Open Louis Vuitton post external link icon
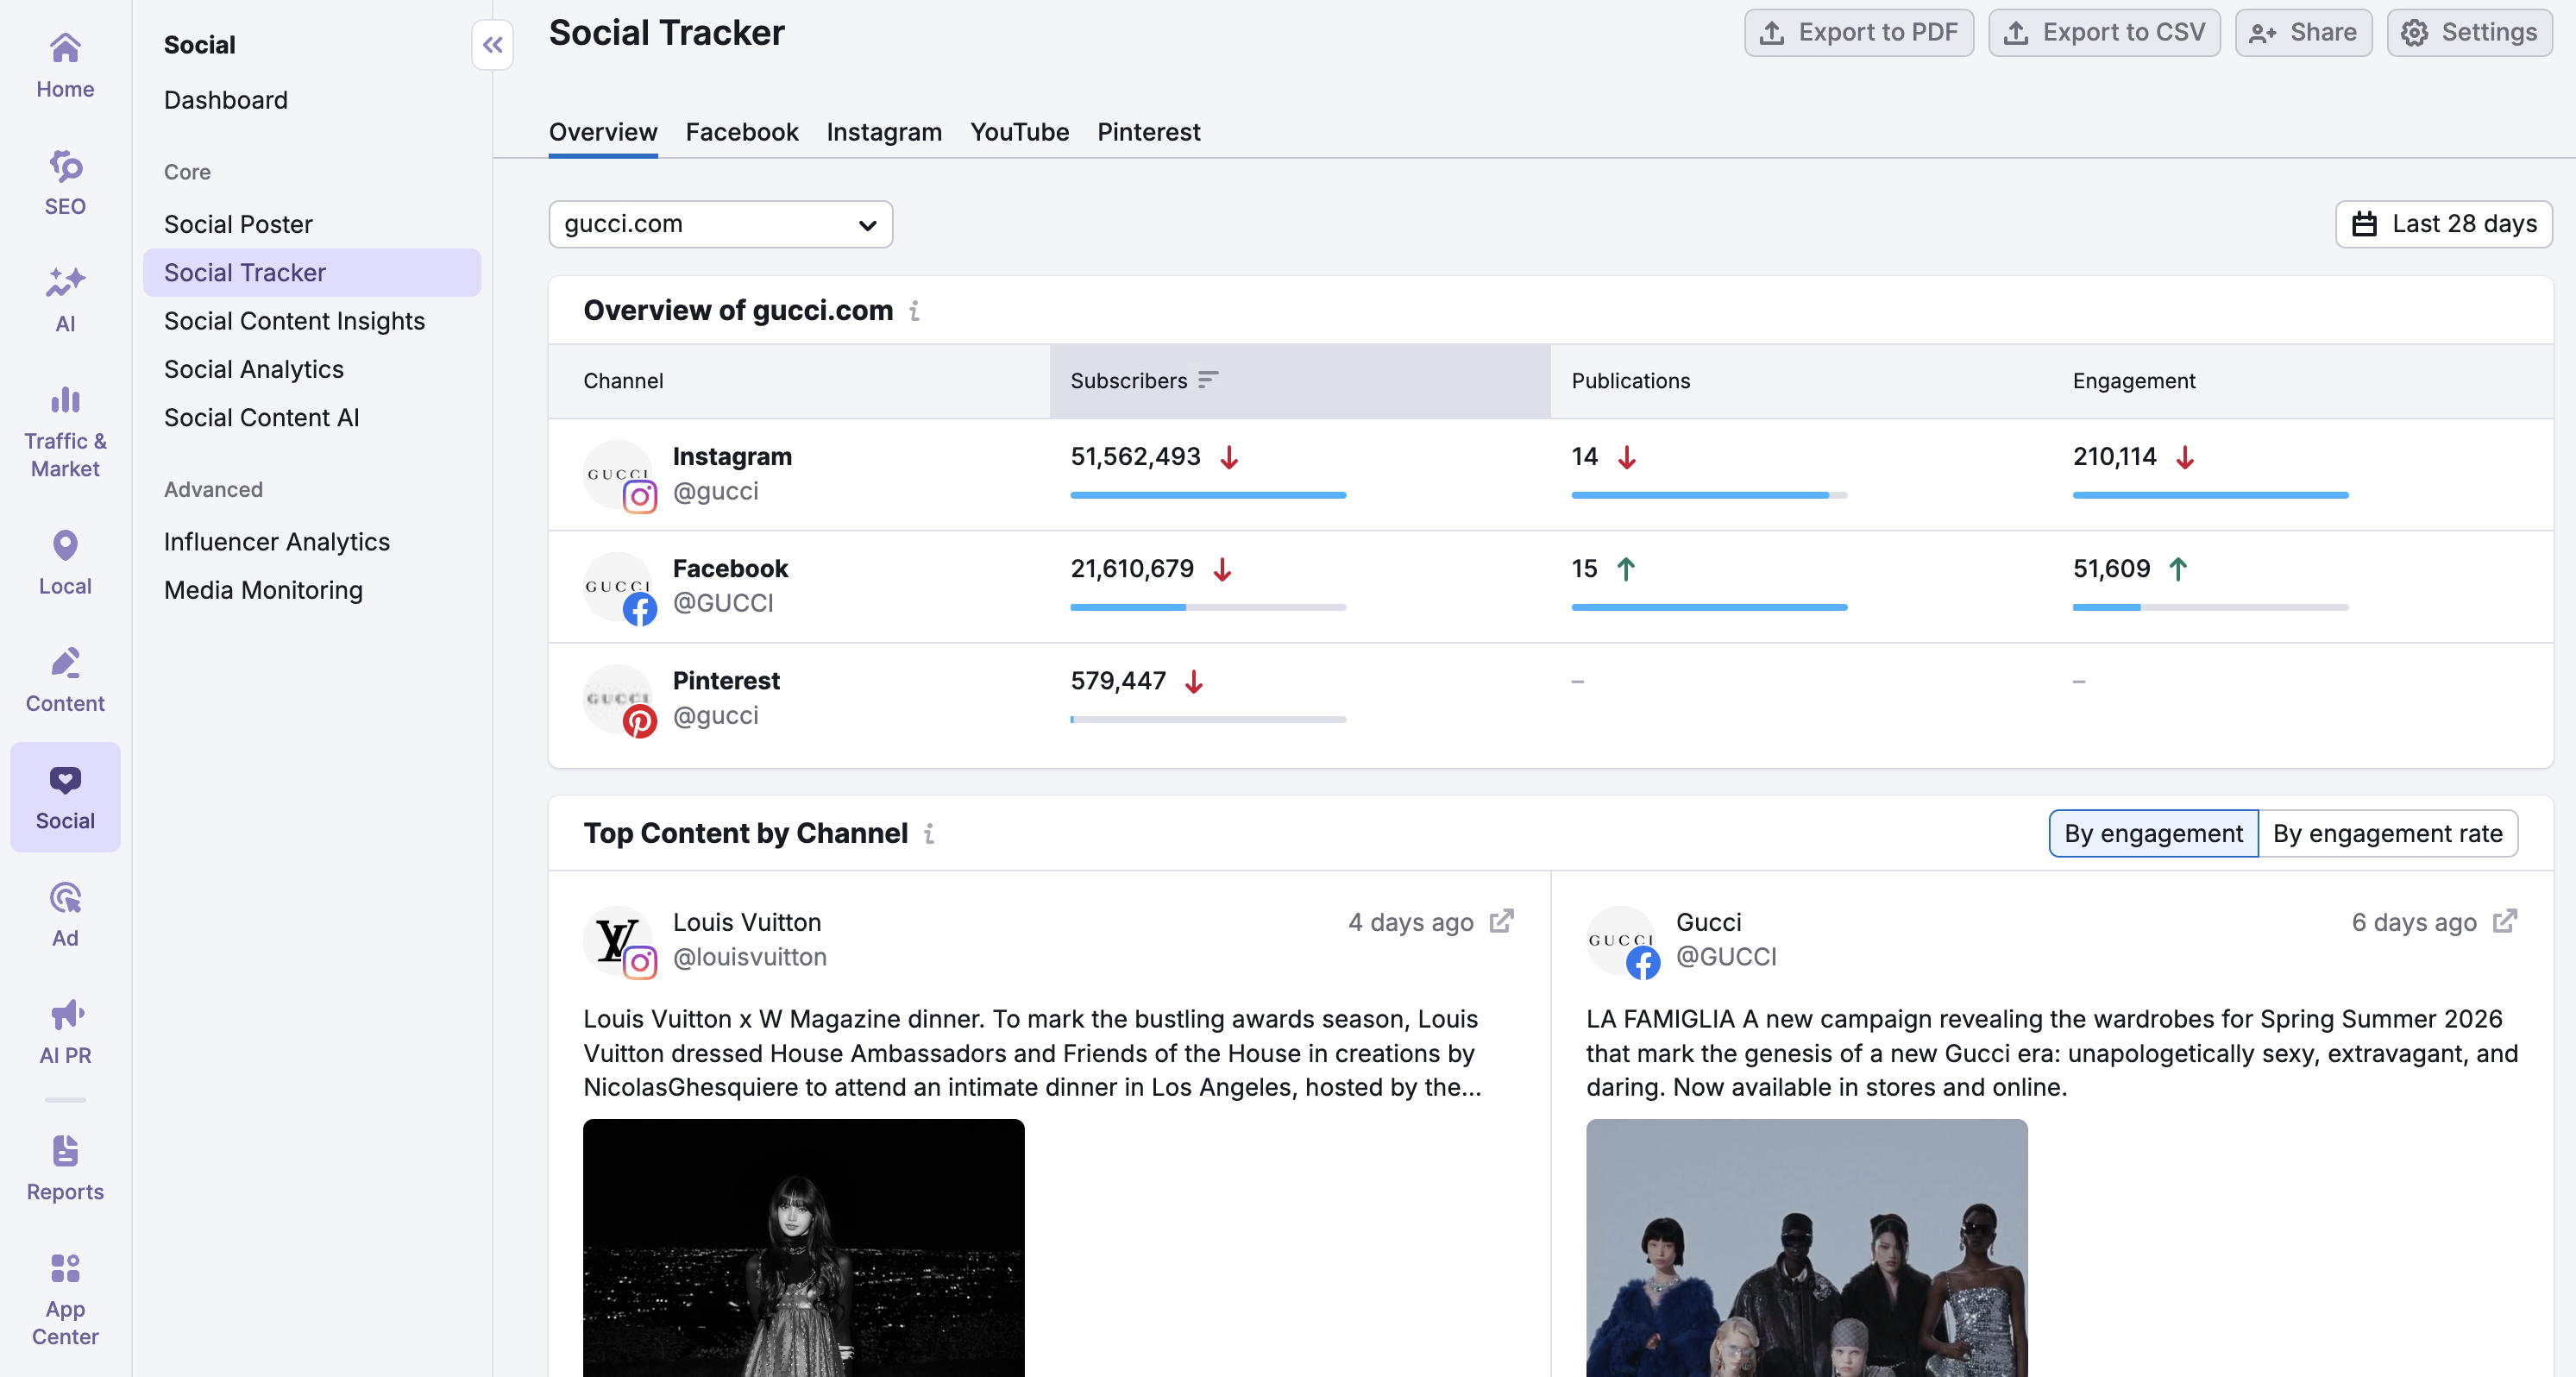This screenshot has width=2576, height=1377. coord(1501,921)
